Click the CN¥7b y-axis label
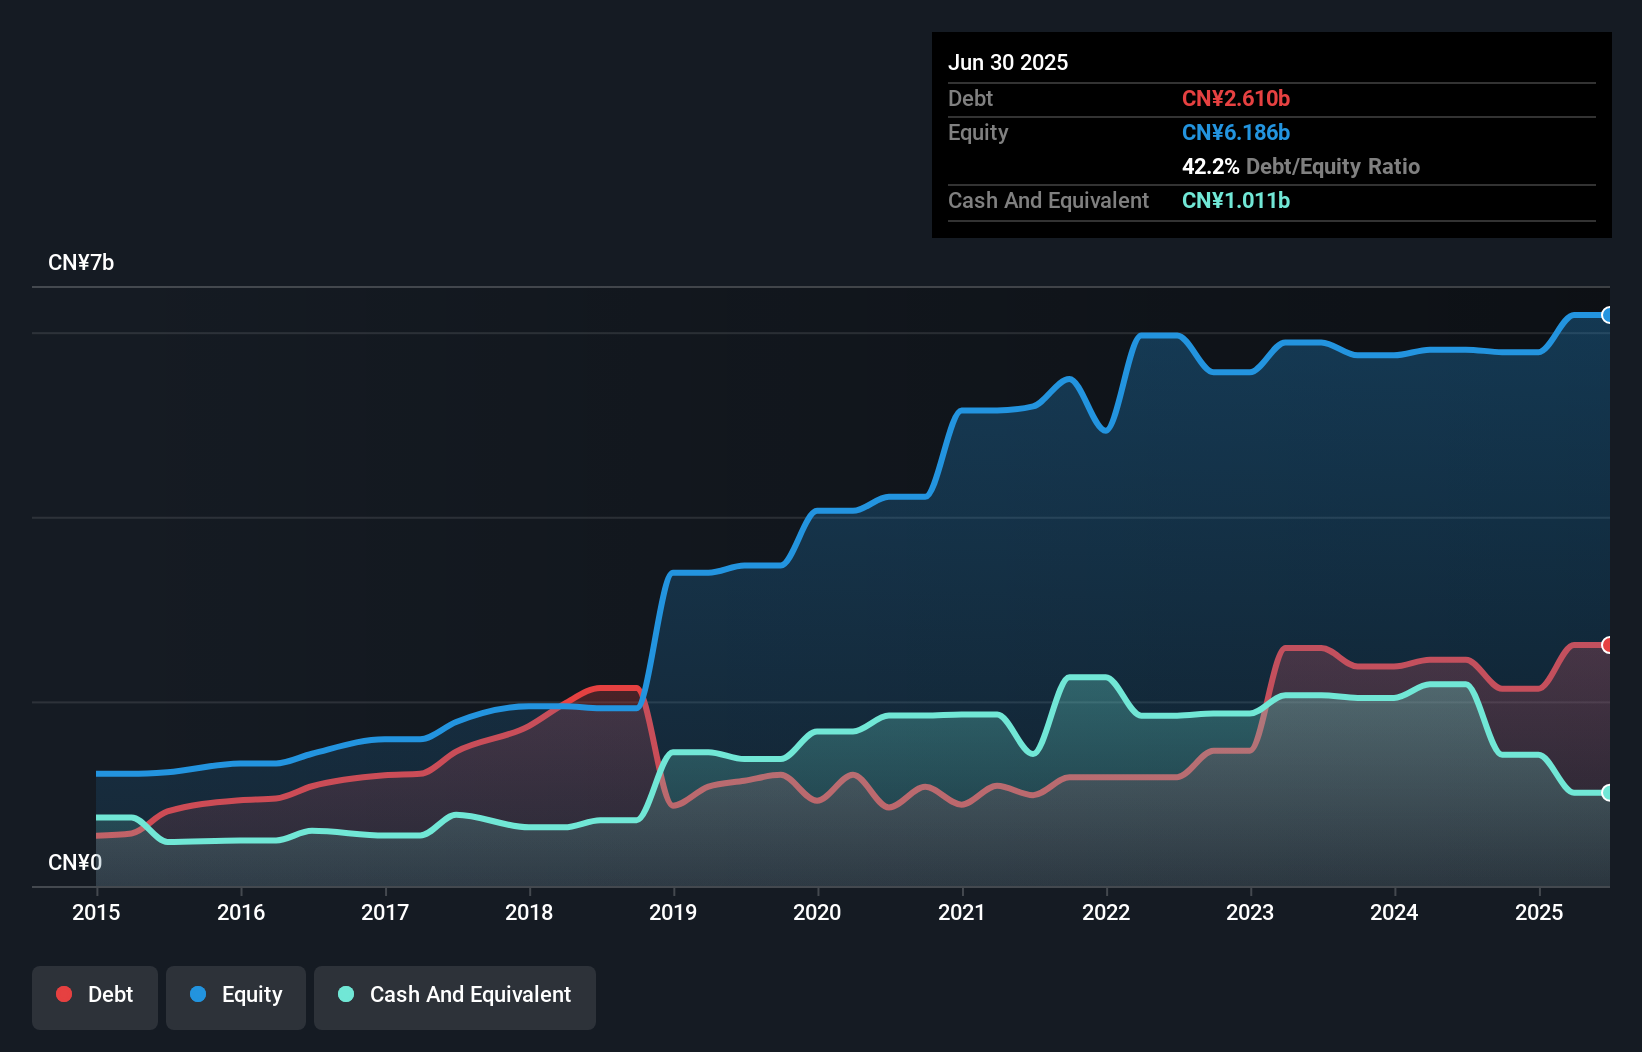Viewport: 1642px width, 1052px height. 81,263
